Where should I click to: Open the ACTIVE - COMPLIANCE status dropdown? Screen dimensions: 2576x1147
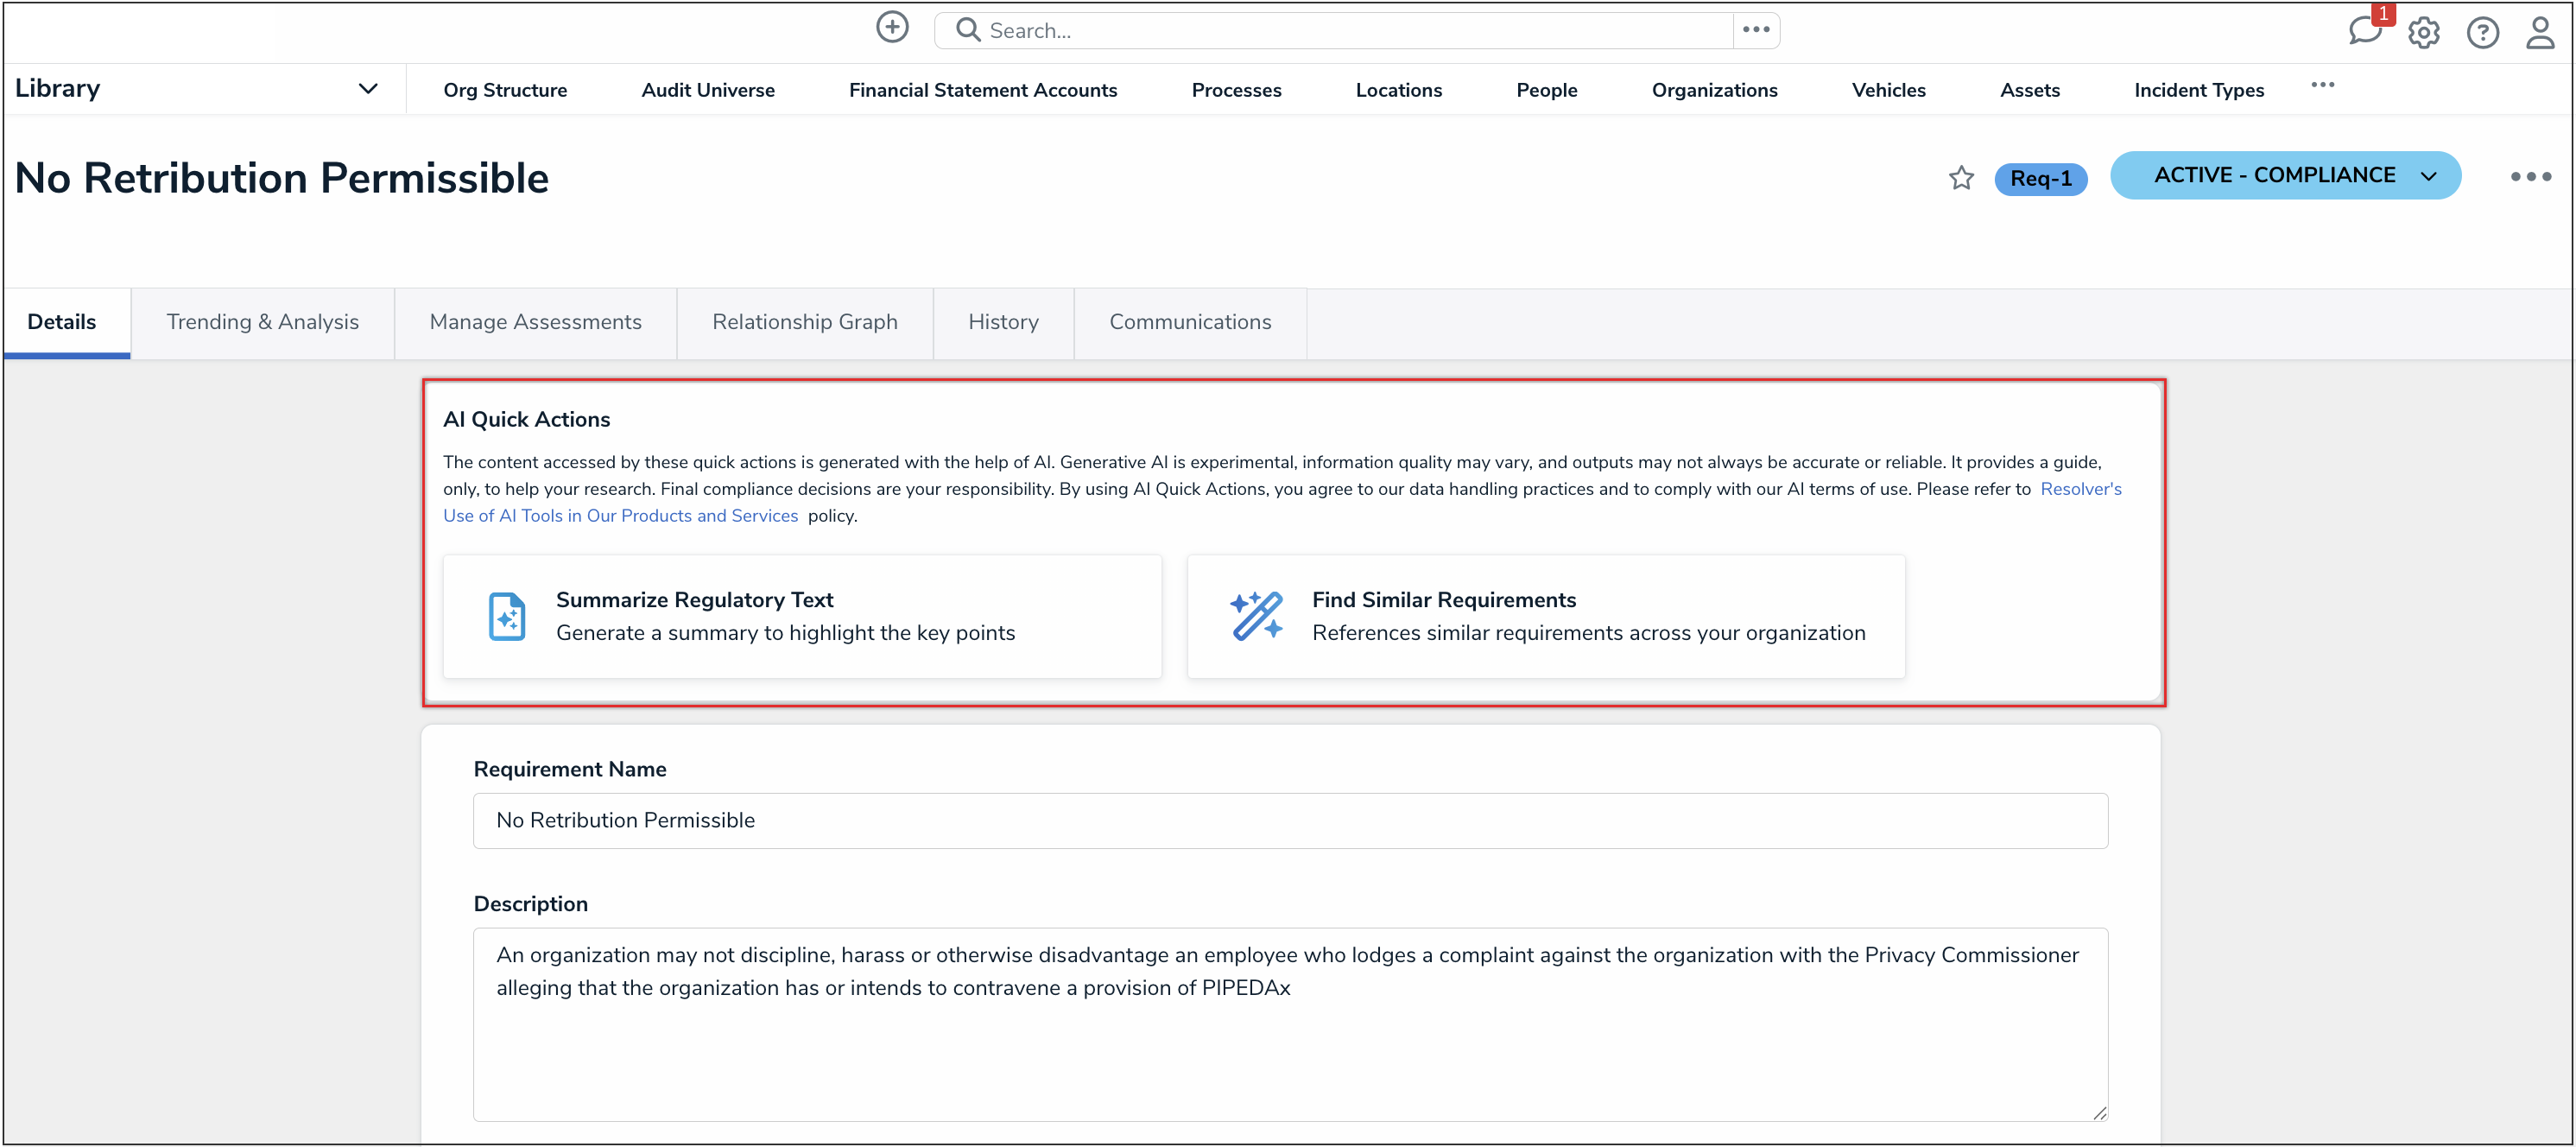coord(2285,176)
